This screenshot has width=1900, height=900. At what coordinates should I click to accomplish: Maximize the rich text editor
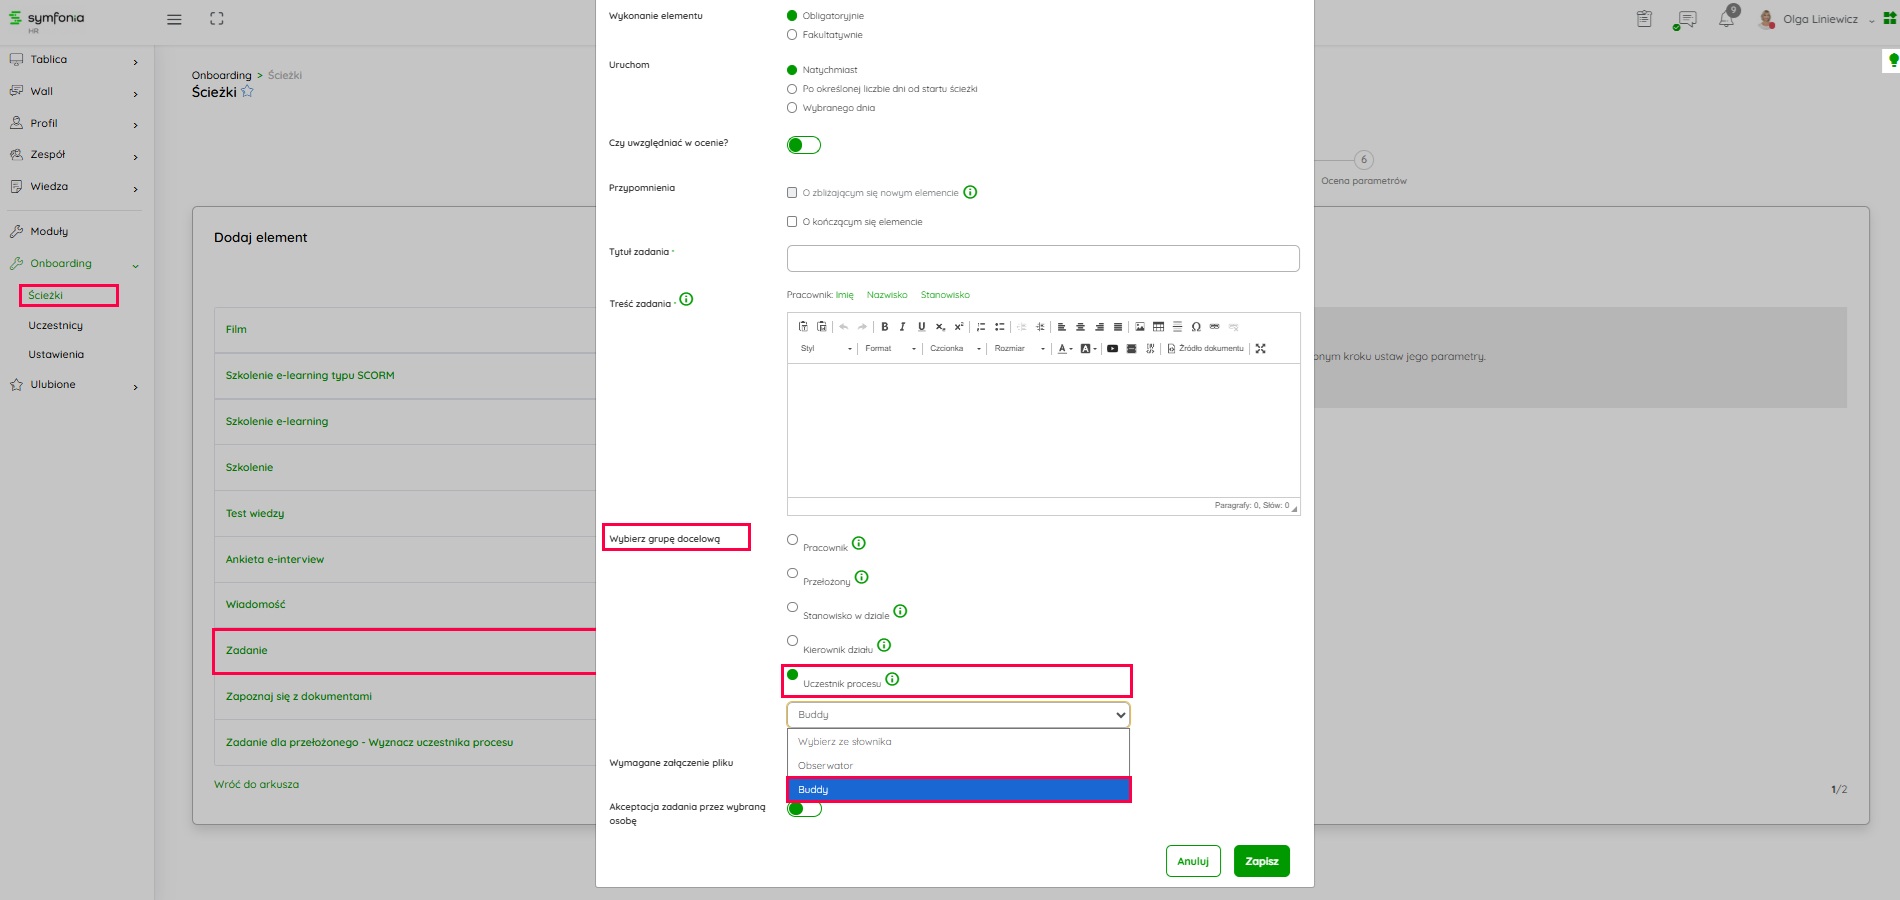pyautogui.click(x=1260, y=349)
